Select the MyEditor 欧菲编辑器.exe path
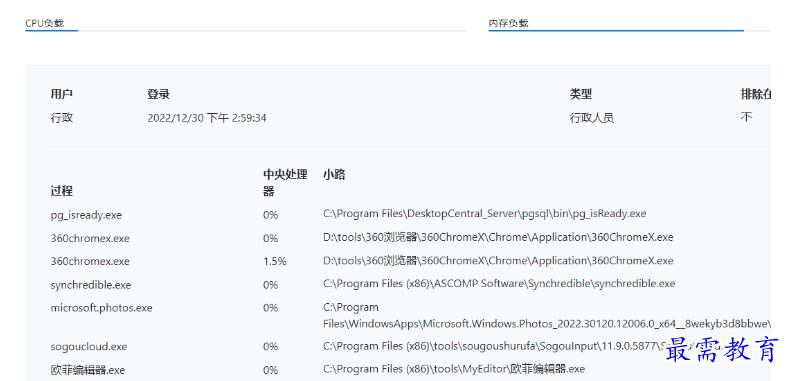 point(454,369)
